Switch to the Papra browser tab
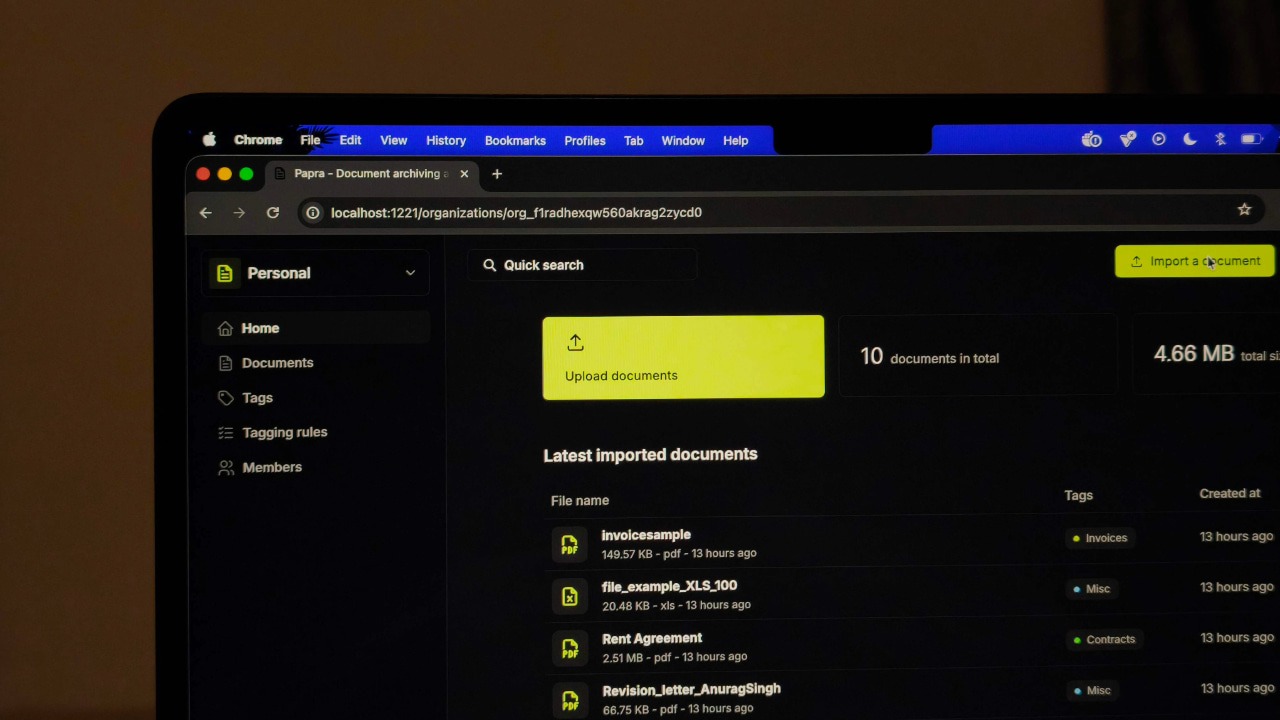The image size is (1280, 720). [366, 173]
